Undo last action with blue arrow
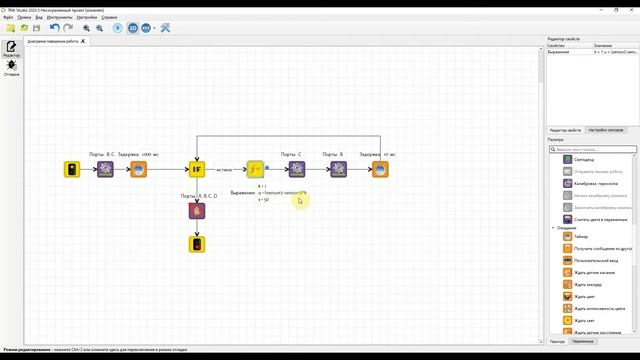Screen dimensions: 640x360 [55, 28]
